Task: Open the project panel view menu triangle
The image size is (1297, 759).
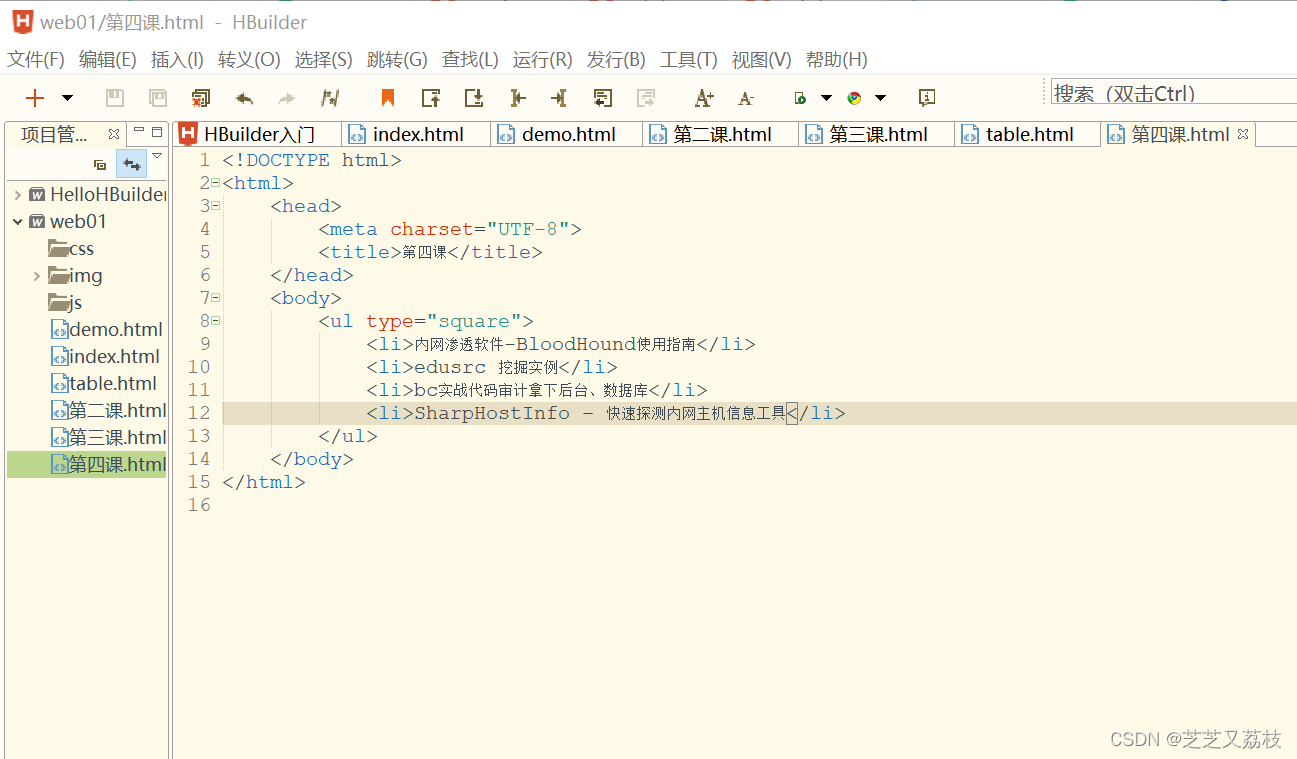Action: click(x=157, y=156)
